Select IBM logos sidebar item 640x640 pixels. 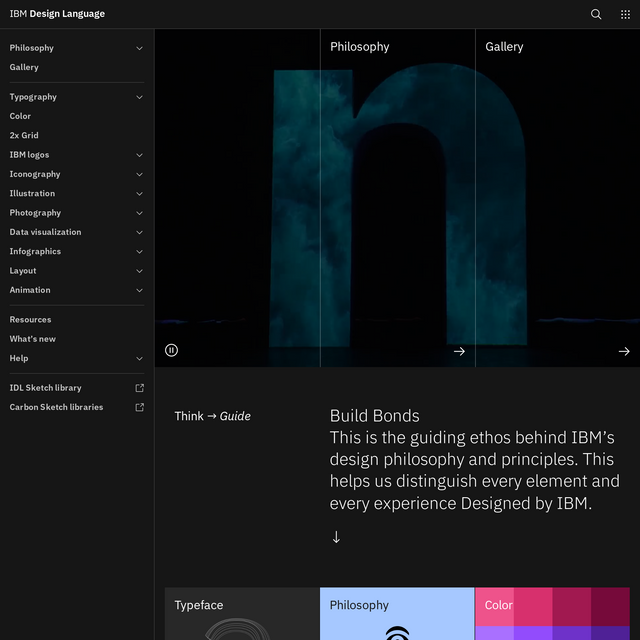click(x=29, y=155)
